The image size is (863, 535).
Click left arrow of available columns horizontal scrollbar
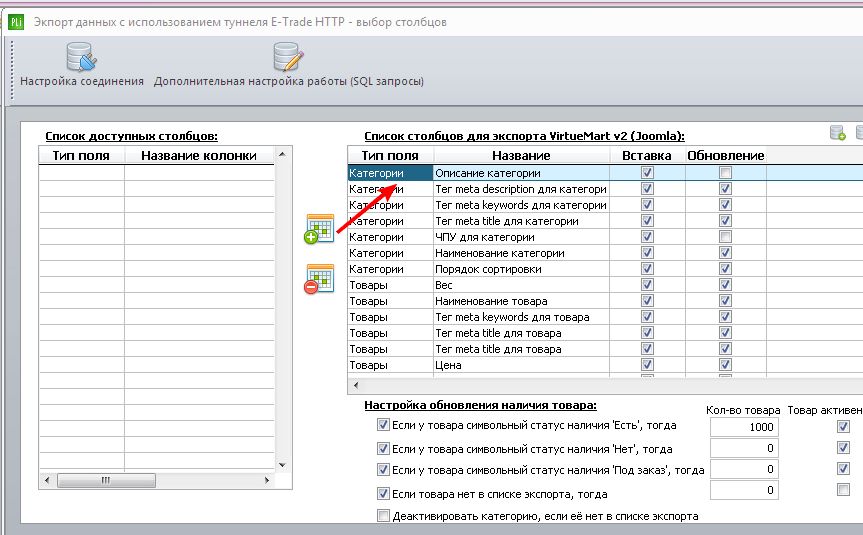[47, 481]
